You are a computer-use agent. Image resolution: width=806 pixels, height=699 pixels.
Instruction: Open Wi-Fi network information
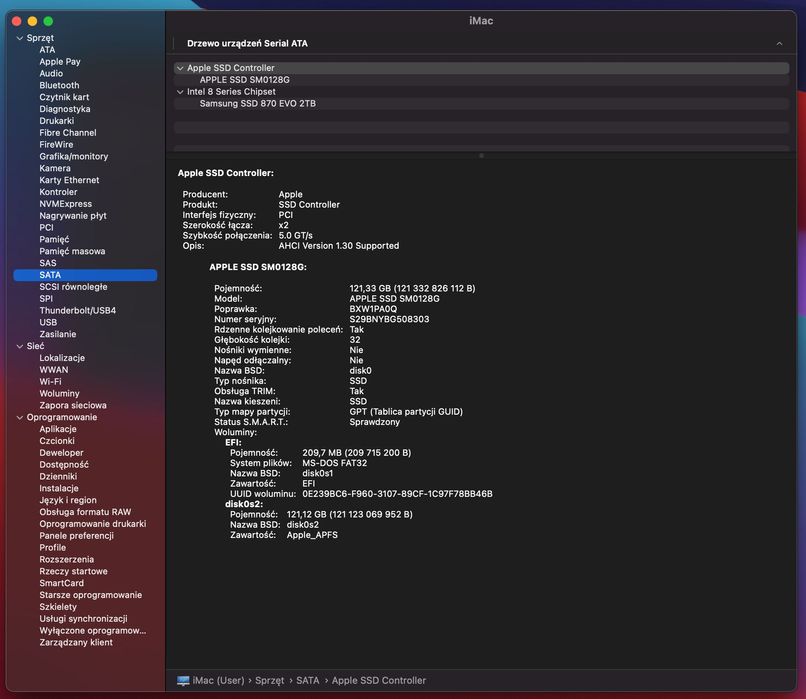pos(50,381)
